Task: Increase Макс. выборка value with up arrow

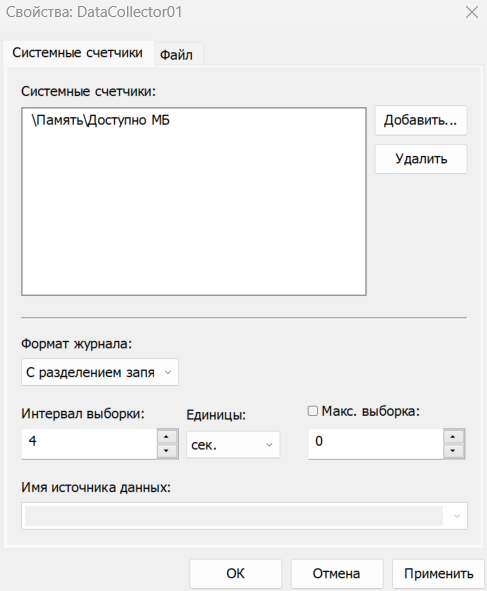Action: click(453, 437)
